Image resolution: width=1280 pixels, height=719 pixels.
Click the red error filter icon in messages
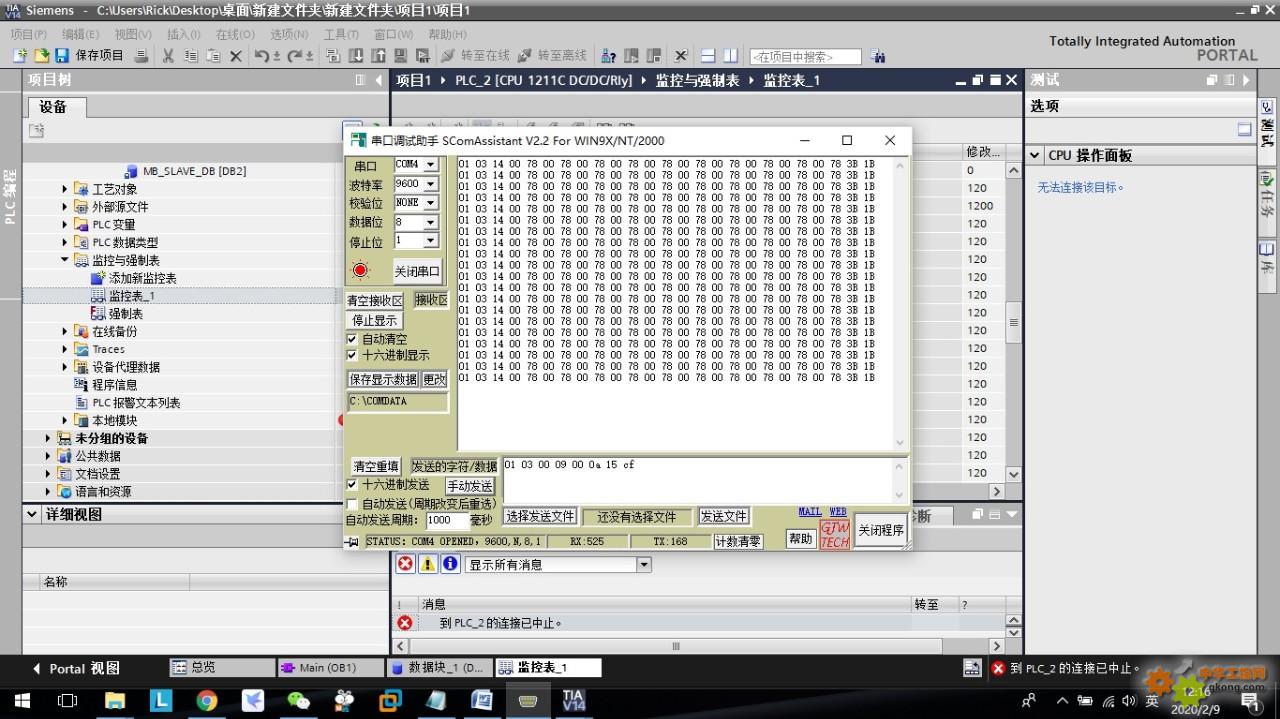point(405,564)
